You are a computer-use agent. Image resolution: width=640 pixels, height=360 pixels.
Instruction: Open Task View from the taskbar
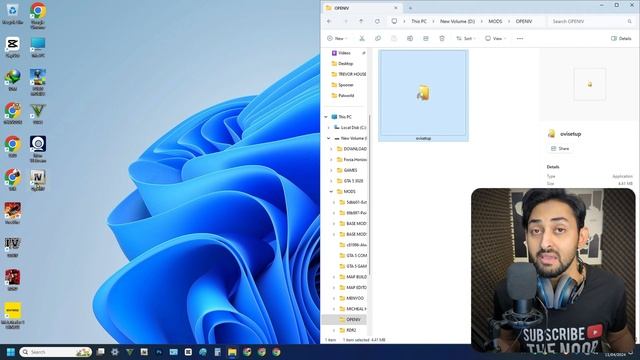pyautogui.click(x=100, y=352)
